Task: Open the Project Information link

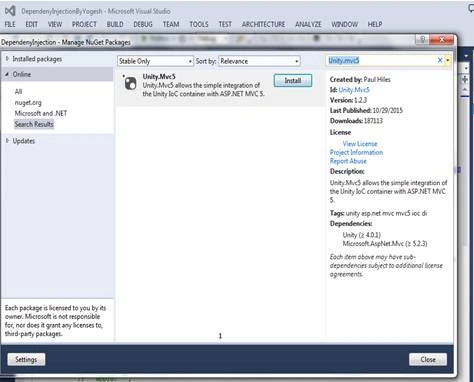Action: [x=356, y=152]
